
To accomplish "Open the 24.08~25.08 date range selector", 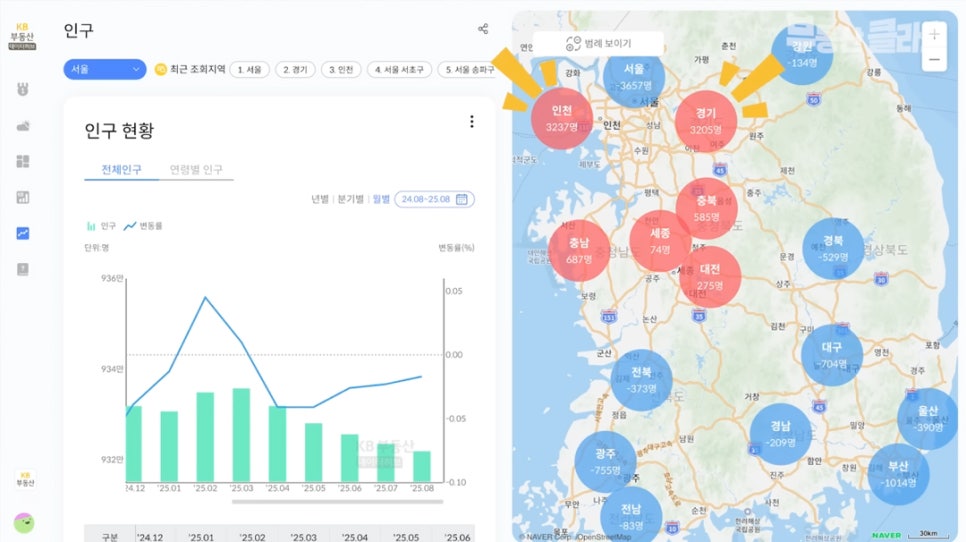I will 434,199.
